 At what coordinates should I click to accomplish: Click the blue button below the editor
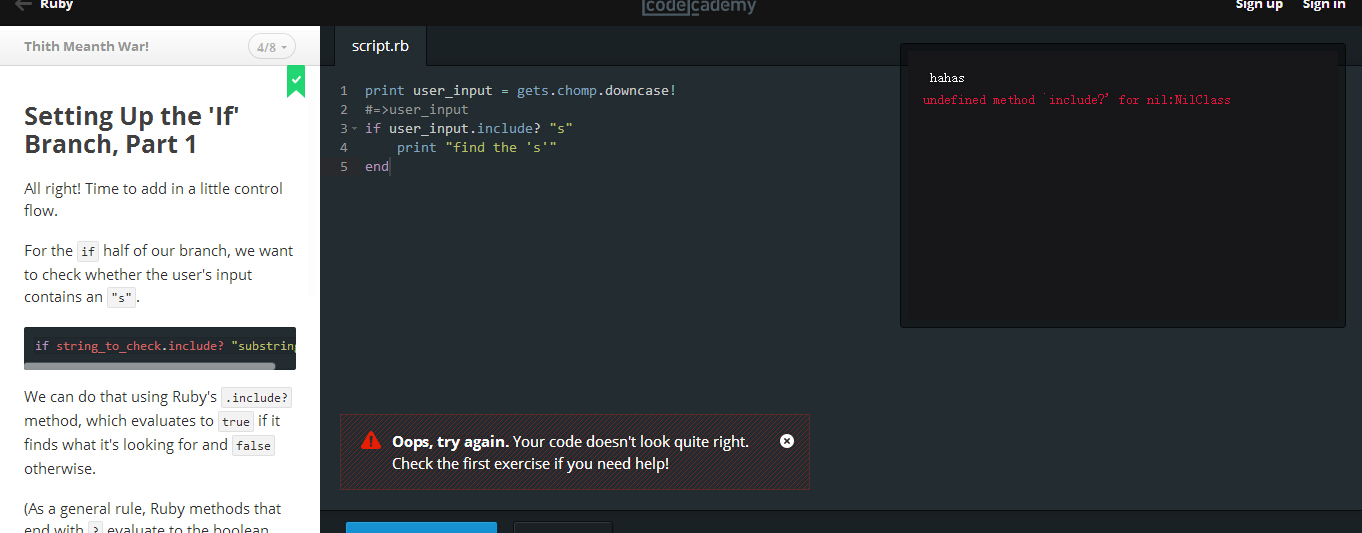click(421, 527)
